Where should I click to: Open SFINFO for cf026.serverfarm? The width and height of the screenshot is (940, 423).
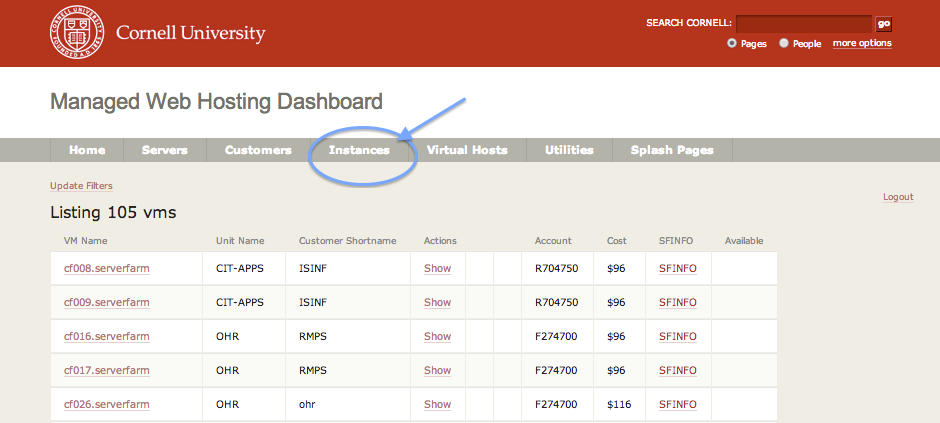point(677,404)
